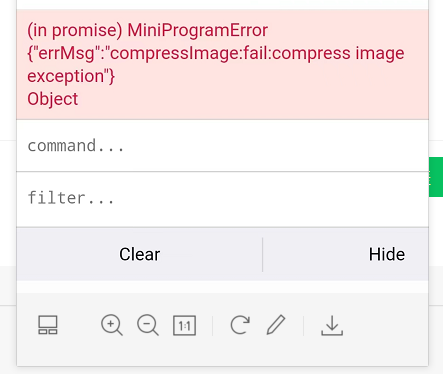Reset image to 1:1 actual size
Image resolution: width=443 pixels, height=374 pixels.
[x=184, y=325]
